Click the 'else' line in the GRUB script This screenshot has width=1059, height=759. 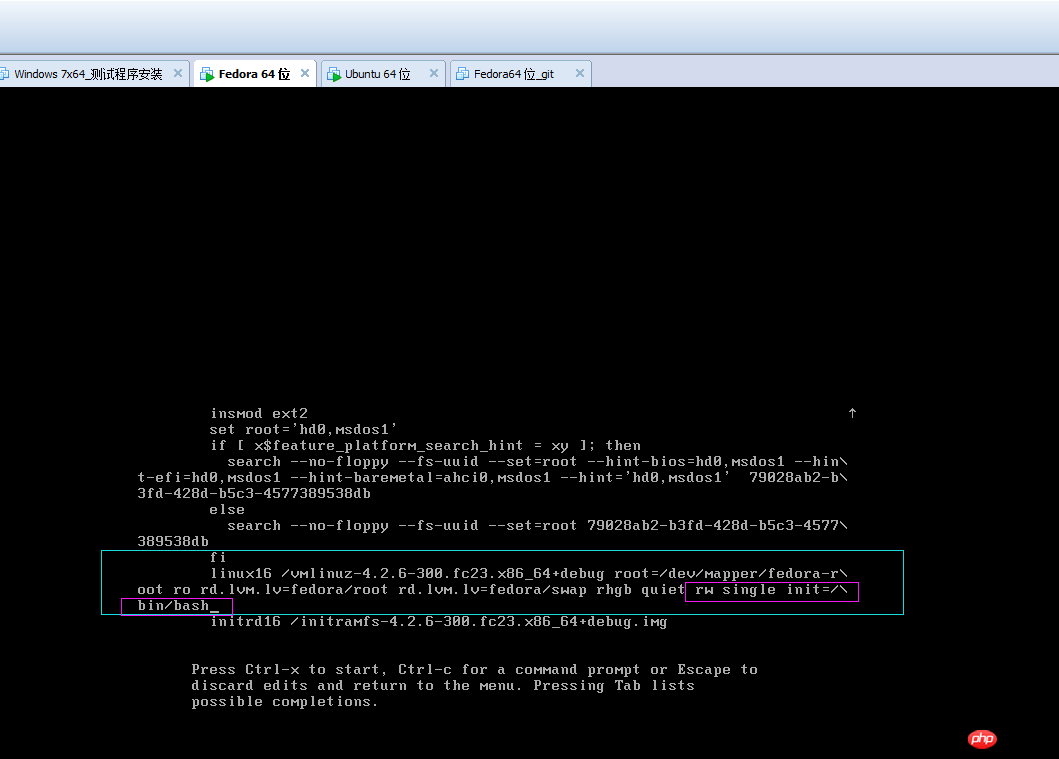tap(227, 510)
